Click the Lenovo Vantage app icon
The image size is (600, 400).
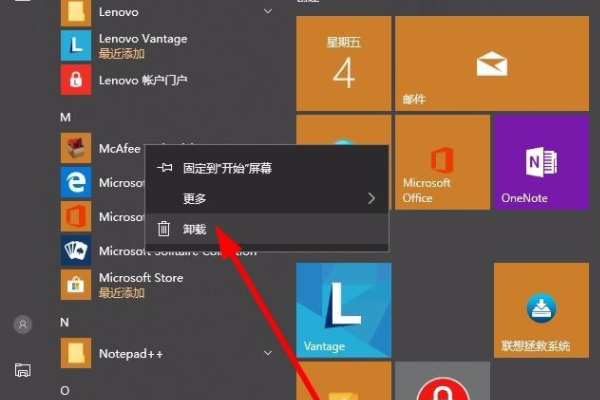[x=76, y=46]
